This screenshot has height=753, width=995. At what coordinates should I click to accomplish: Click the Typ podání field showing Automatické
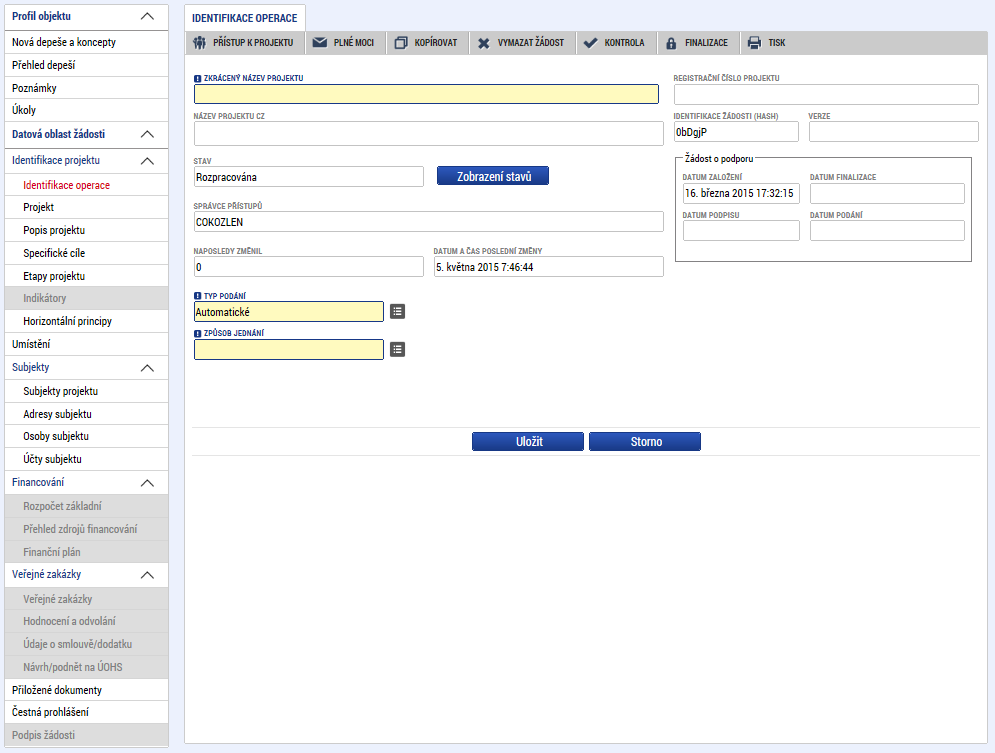[x=289, y=311]
